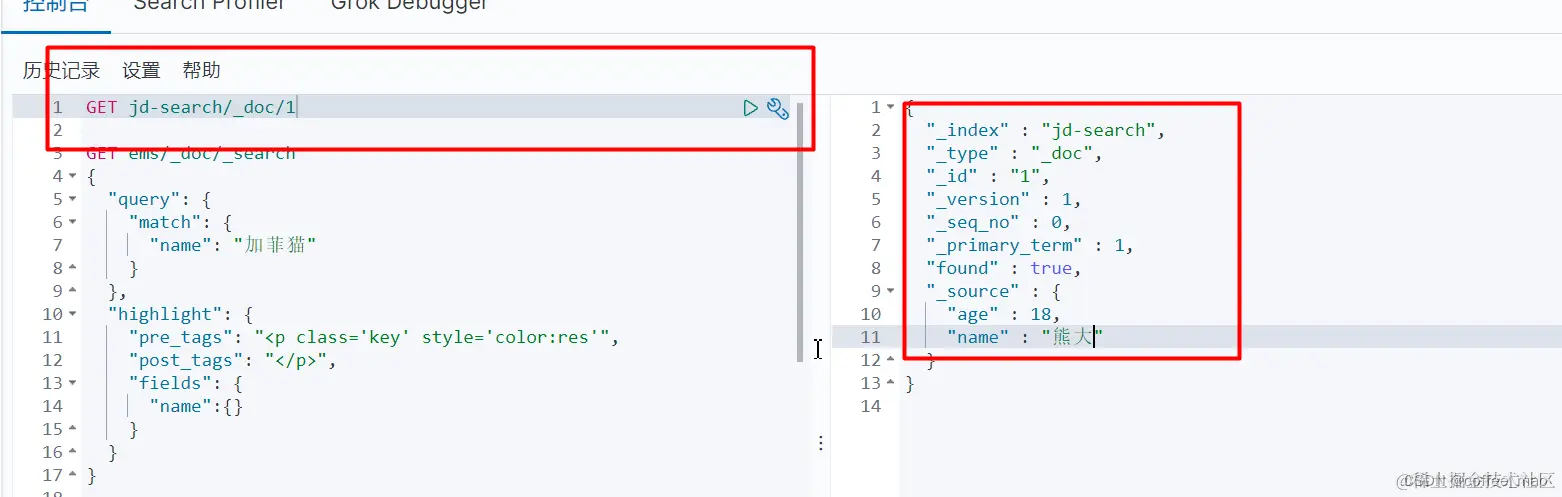
Task: Click the "_id" : "1" response line
Action: pos(987,177)
